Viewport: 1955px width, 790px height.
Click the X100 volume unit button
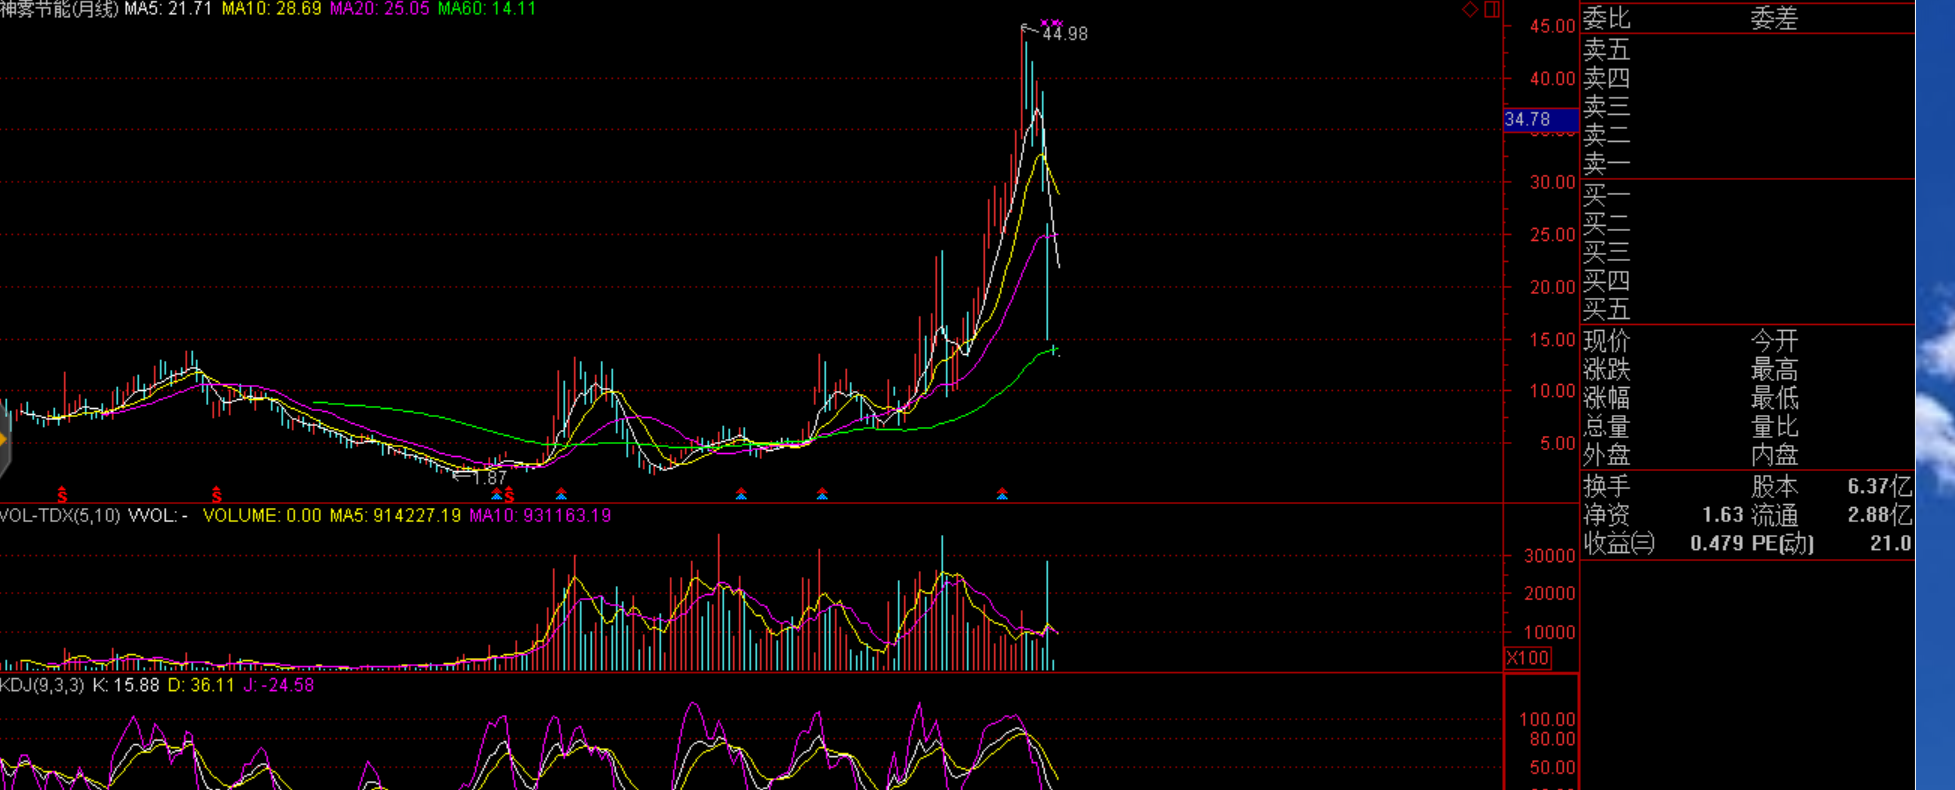pyautogui.click(x=1528, y=658)
